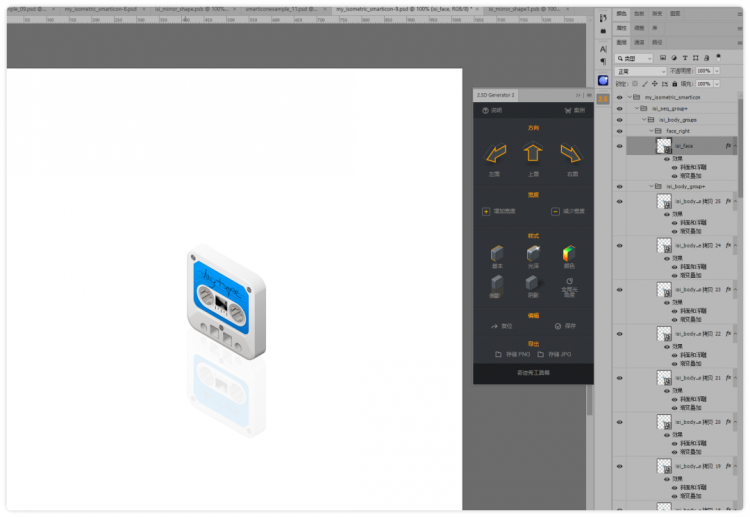This screenshot has width=750, height=517.
Task: Switch to the Channels panel tab
Action: click(x=640, y=43)
